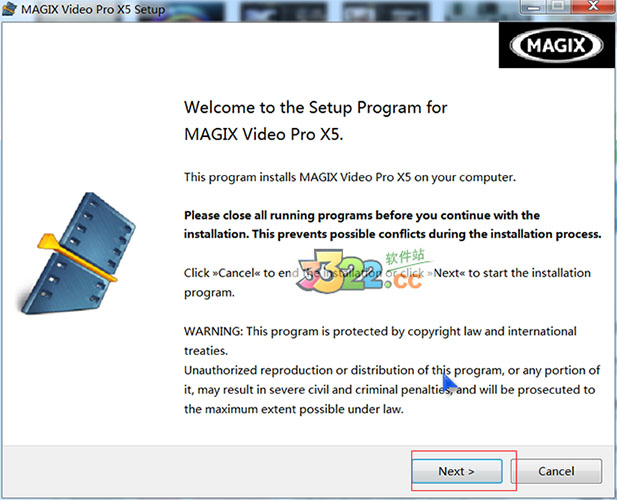617x500 pixels.
Task: Click the setup icon in the title bar
Action: [x=9, y=9]
